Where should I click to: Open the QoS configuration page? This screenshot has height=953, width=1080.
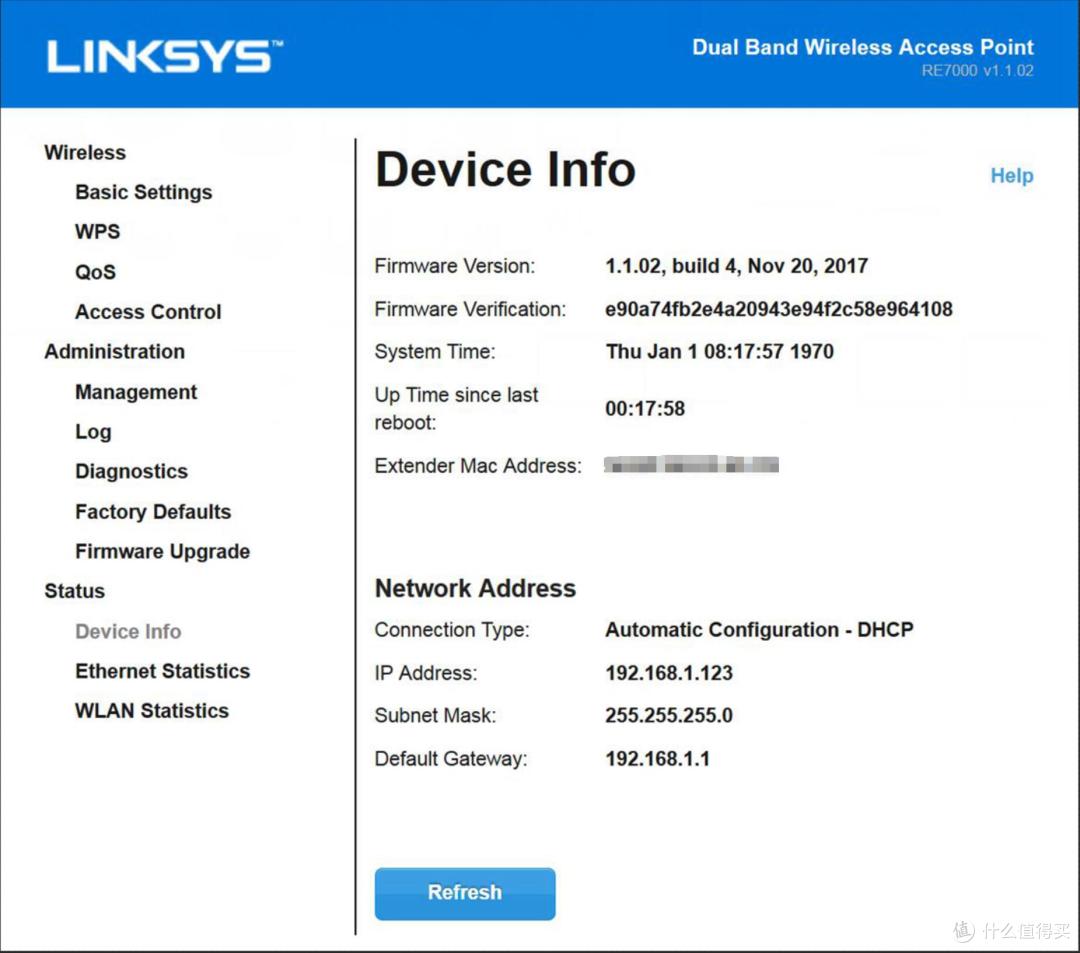pos(95,271)
